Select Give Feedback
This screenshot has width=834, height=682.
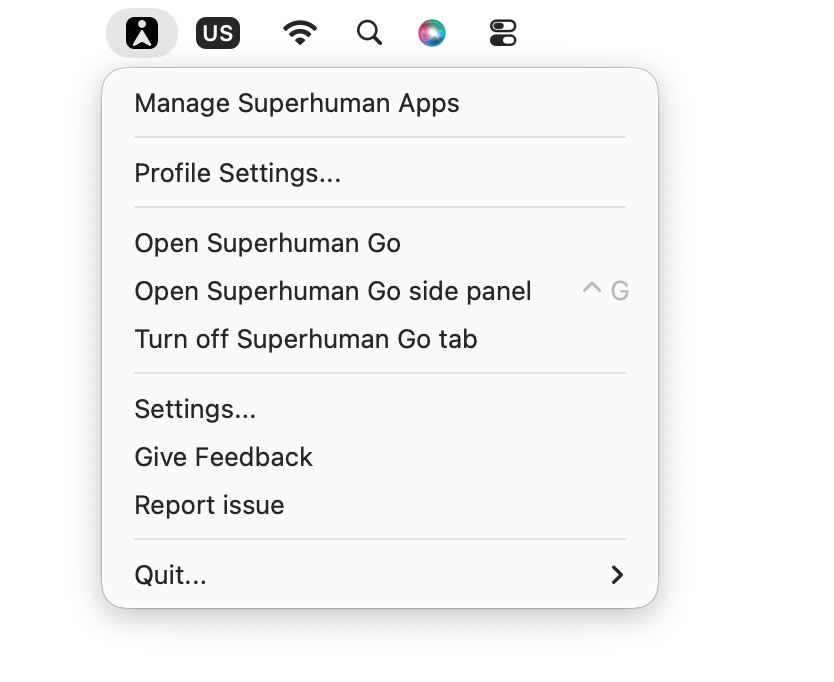(x=380, y=457)
